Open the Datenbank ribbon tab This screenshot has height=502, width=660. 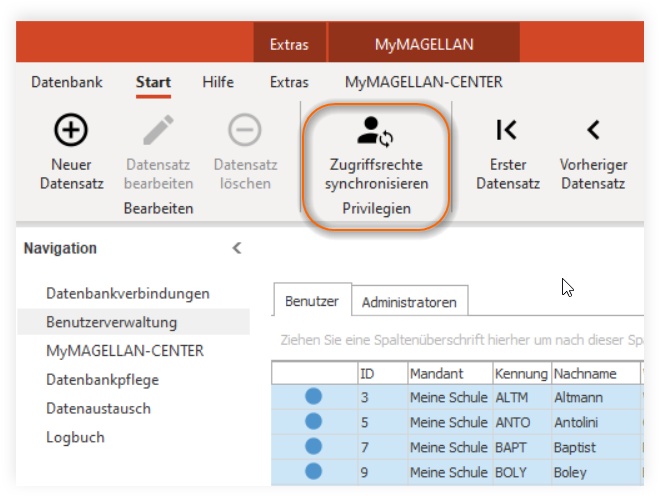pyautogui.click(x=67, y=82)
